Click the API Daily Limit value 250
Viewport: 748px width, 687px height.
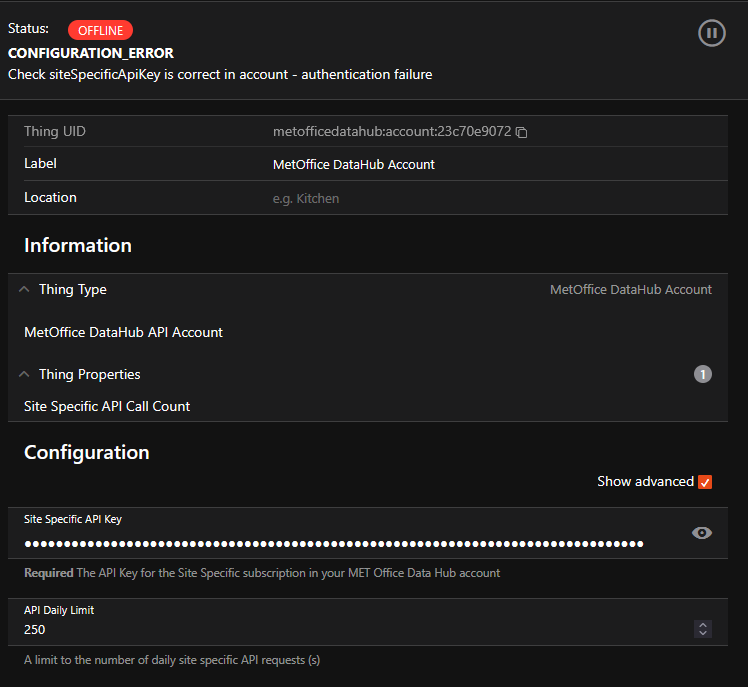point(34,630)
